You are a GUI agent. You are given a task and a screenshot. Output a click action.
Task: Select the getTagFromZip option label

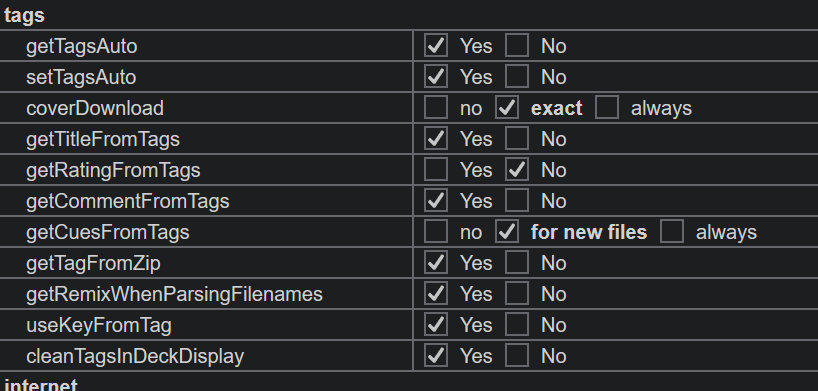pyautogui.click(x=93, y=263)
